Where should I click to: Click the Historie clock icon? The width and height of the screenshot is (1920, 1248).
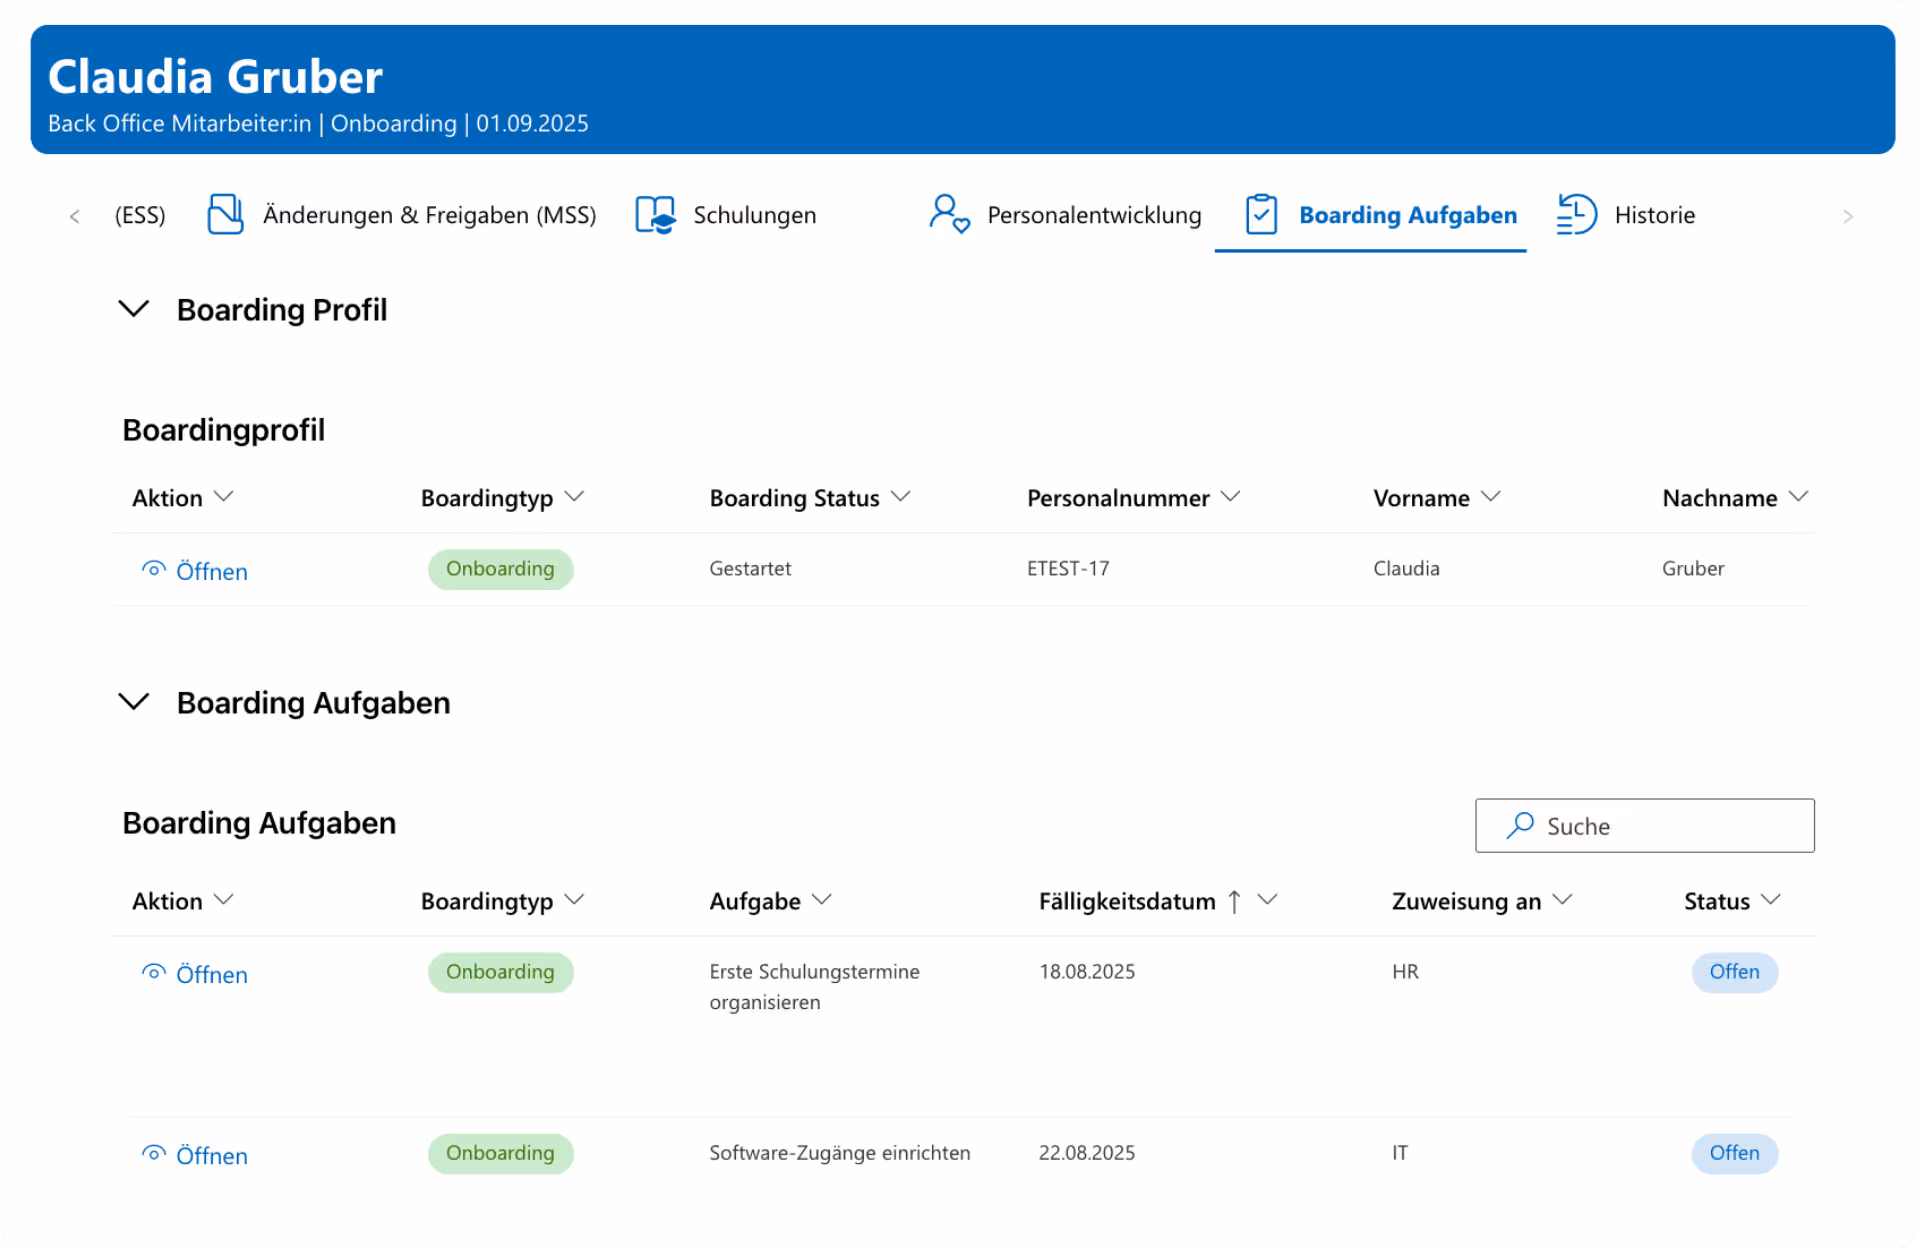tap(1575, 214)
